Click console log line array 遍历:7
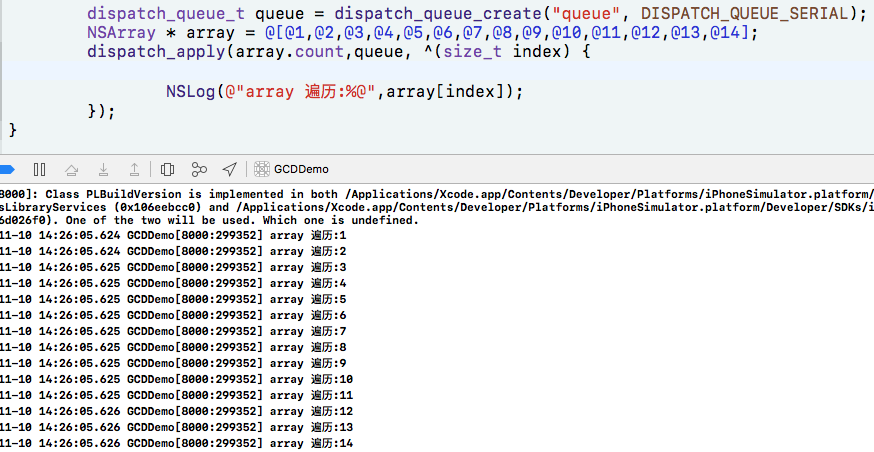874x452 pixels. (x=173, y=332)
